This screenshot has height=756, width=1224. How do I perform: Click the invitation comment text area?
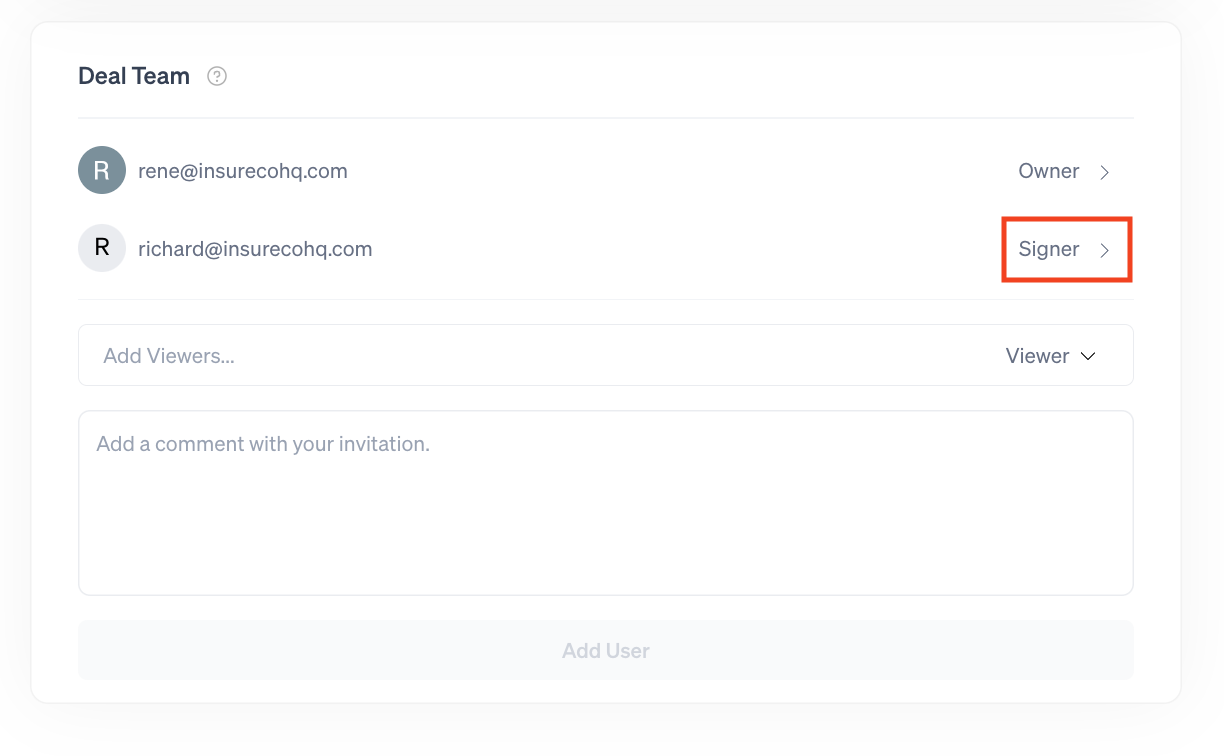point(606,503)
